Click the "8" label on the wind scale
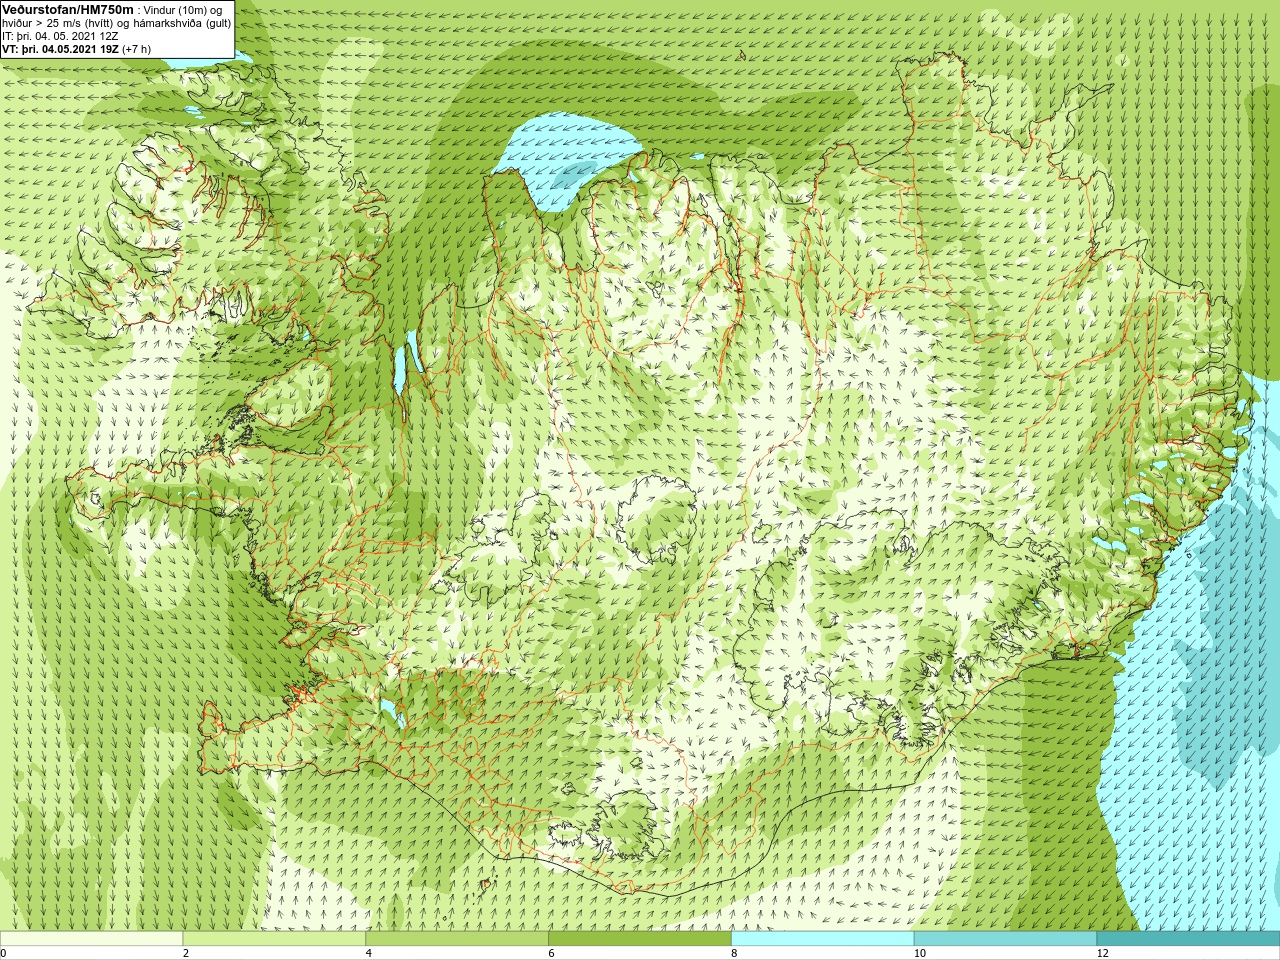The width and height of the screenshot is (1280, 960). tap(735, 953)
